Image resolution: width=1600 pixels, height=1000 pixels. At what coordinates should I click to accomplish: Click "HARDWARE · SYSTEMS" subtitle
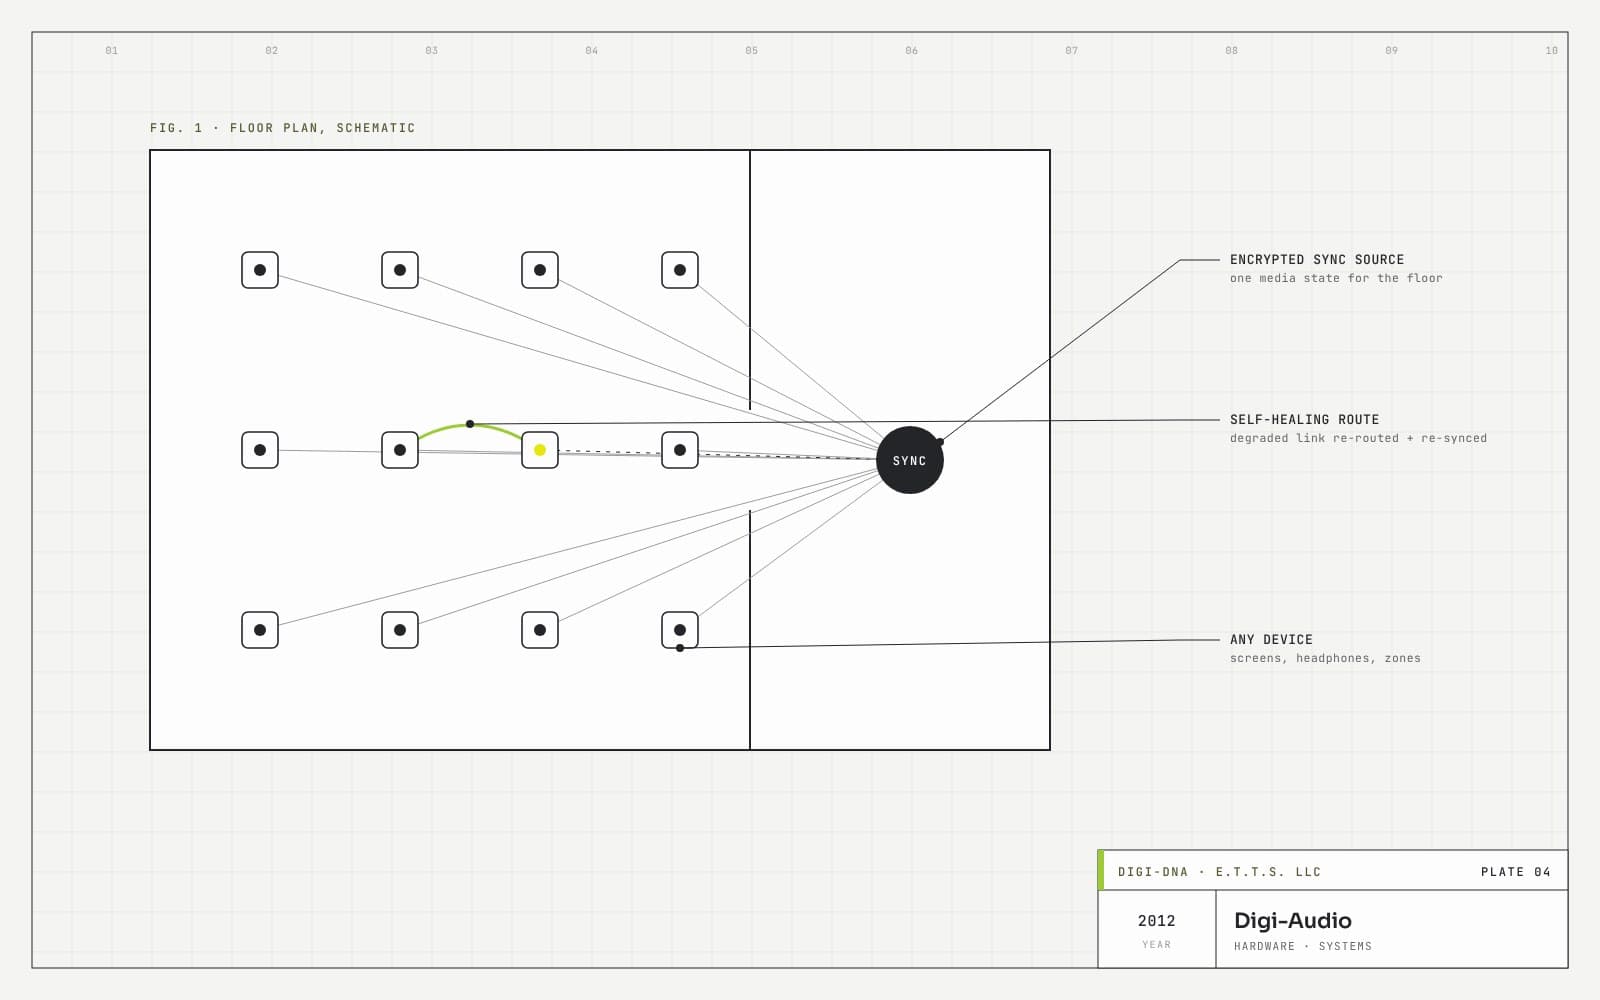1303,946
